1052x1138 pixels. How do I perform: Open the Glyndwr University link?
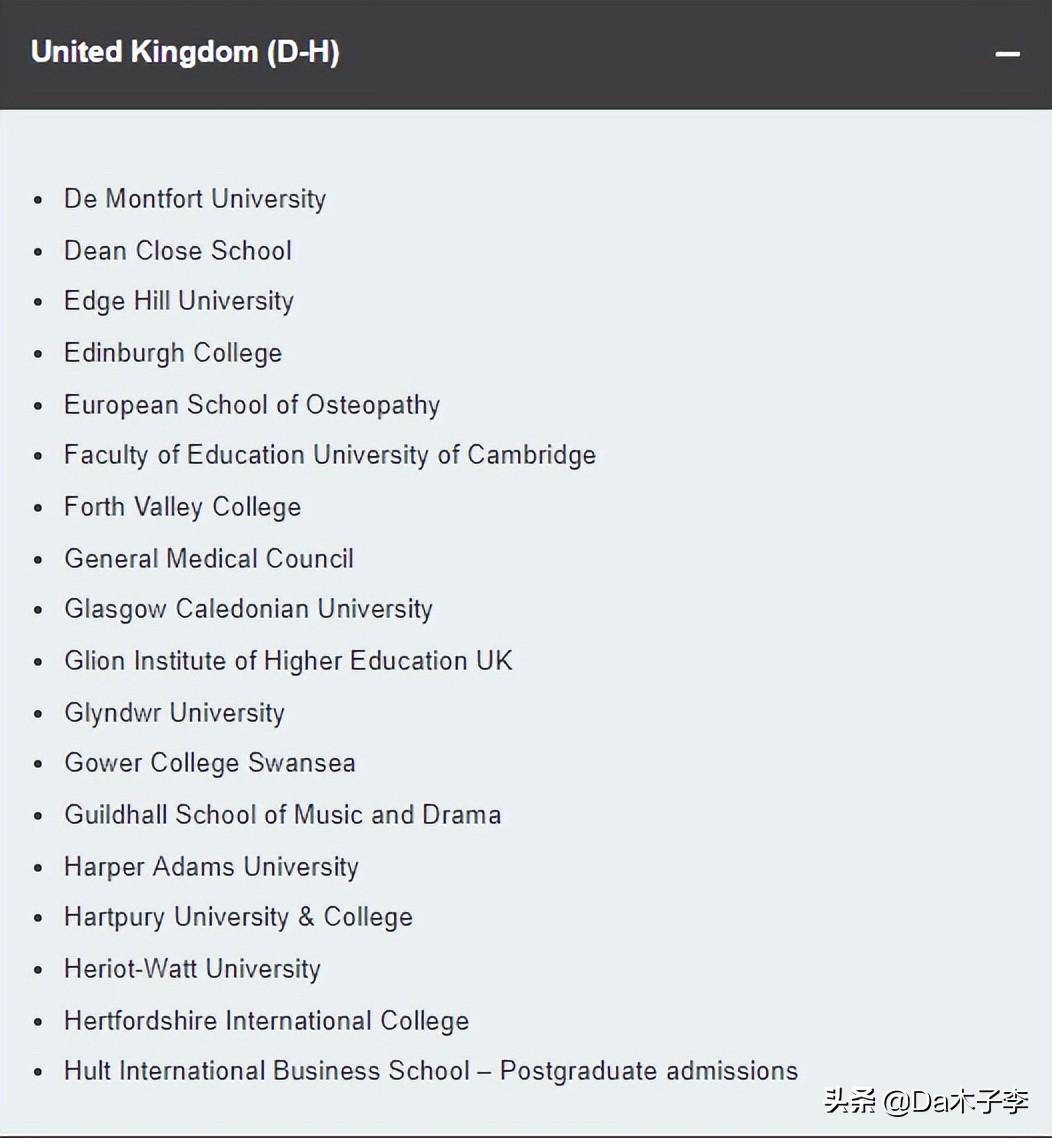point(175,713)
